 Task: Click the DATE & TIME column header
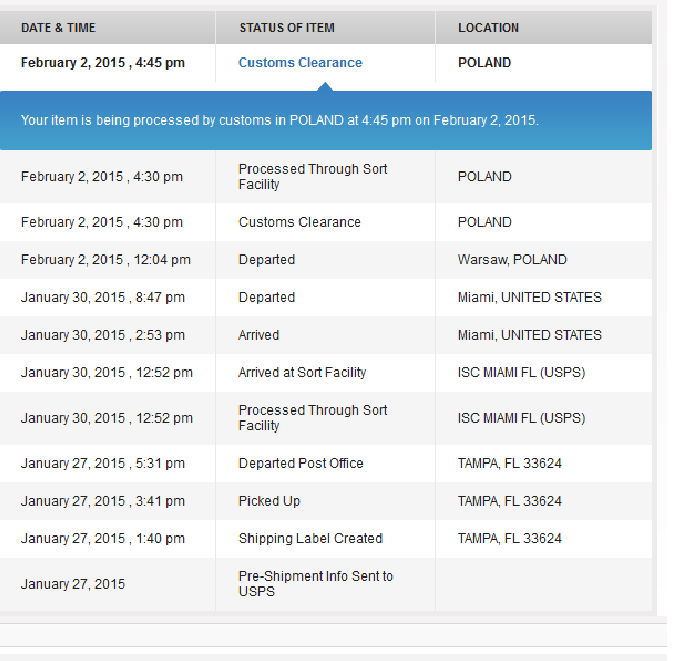[58, 28]
